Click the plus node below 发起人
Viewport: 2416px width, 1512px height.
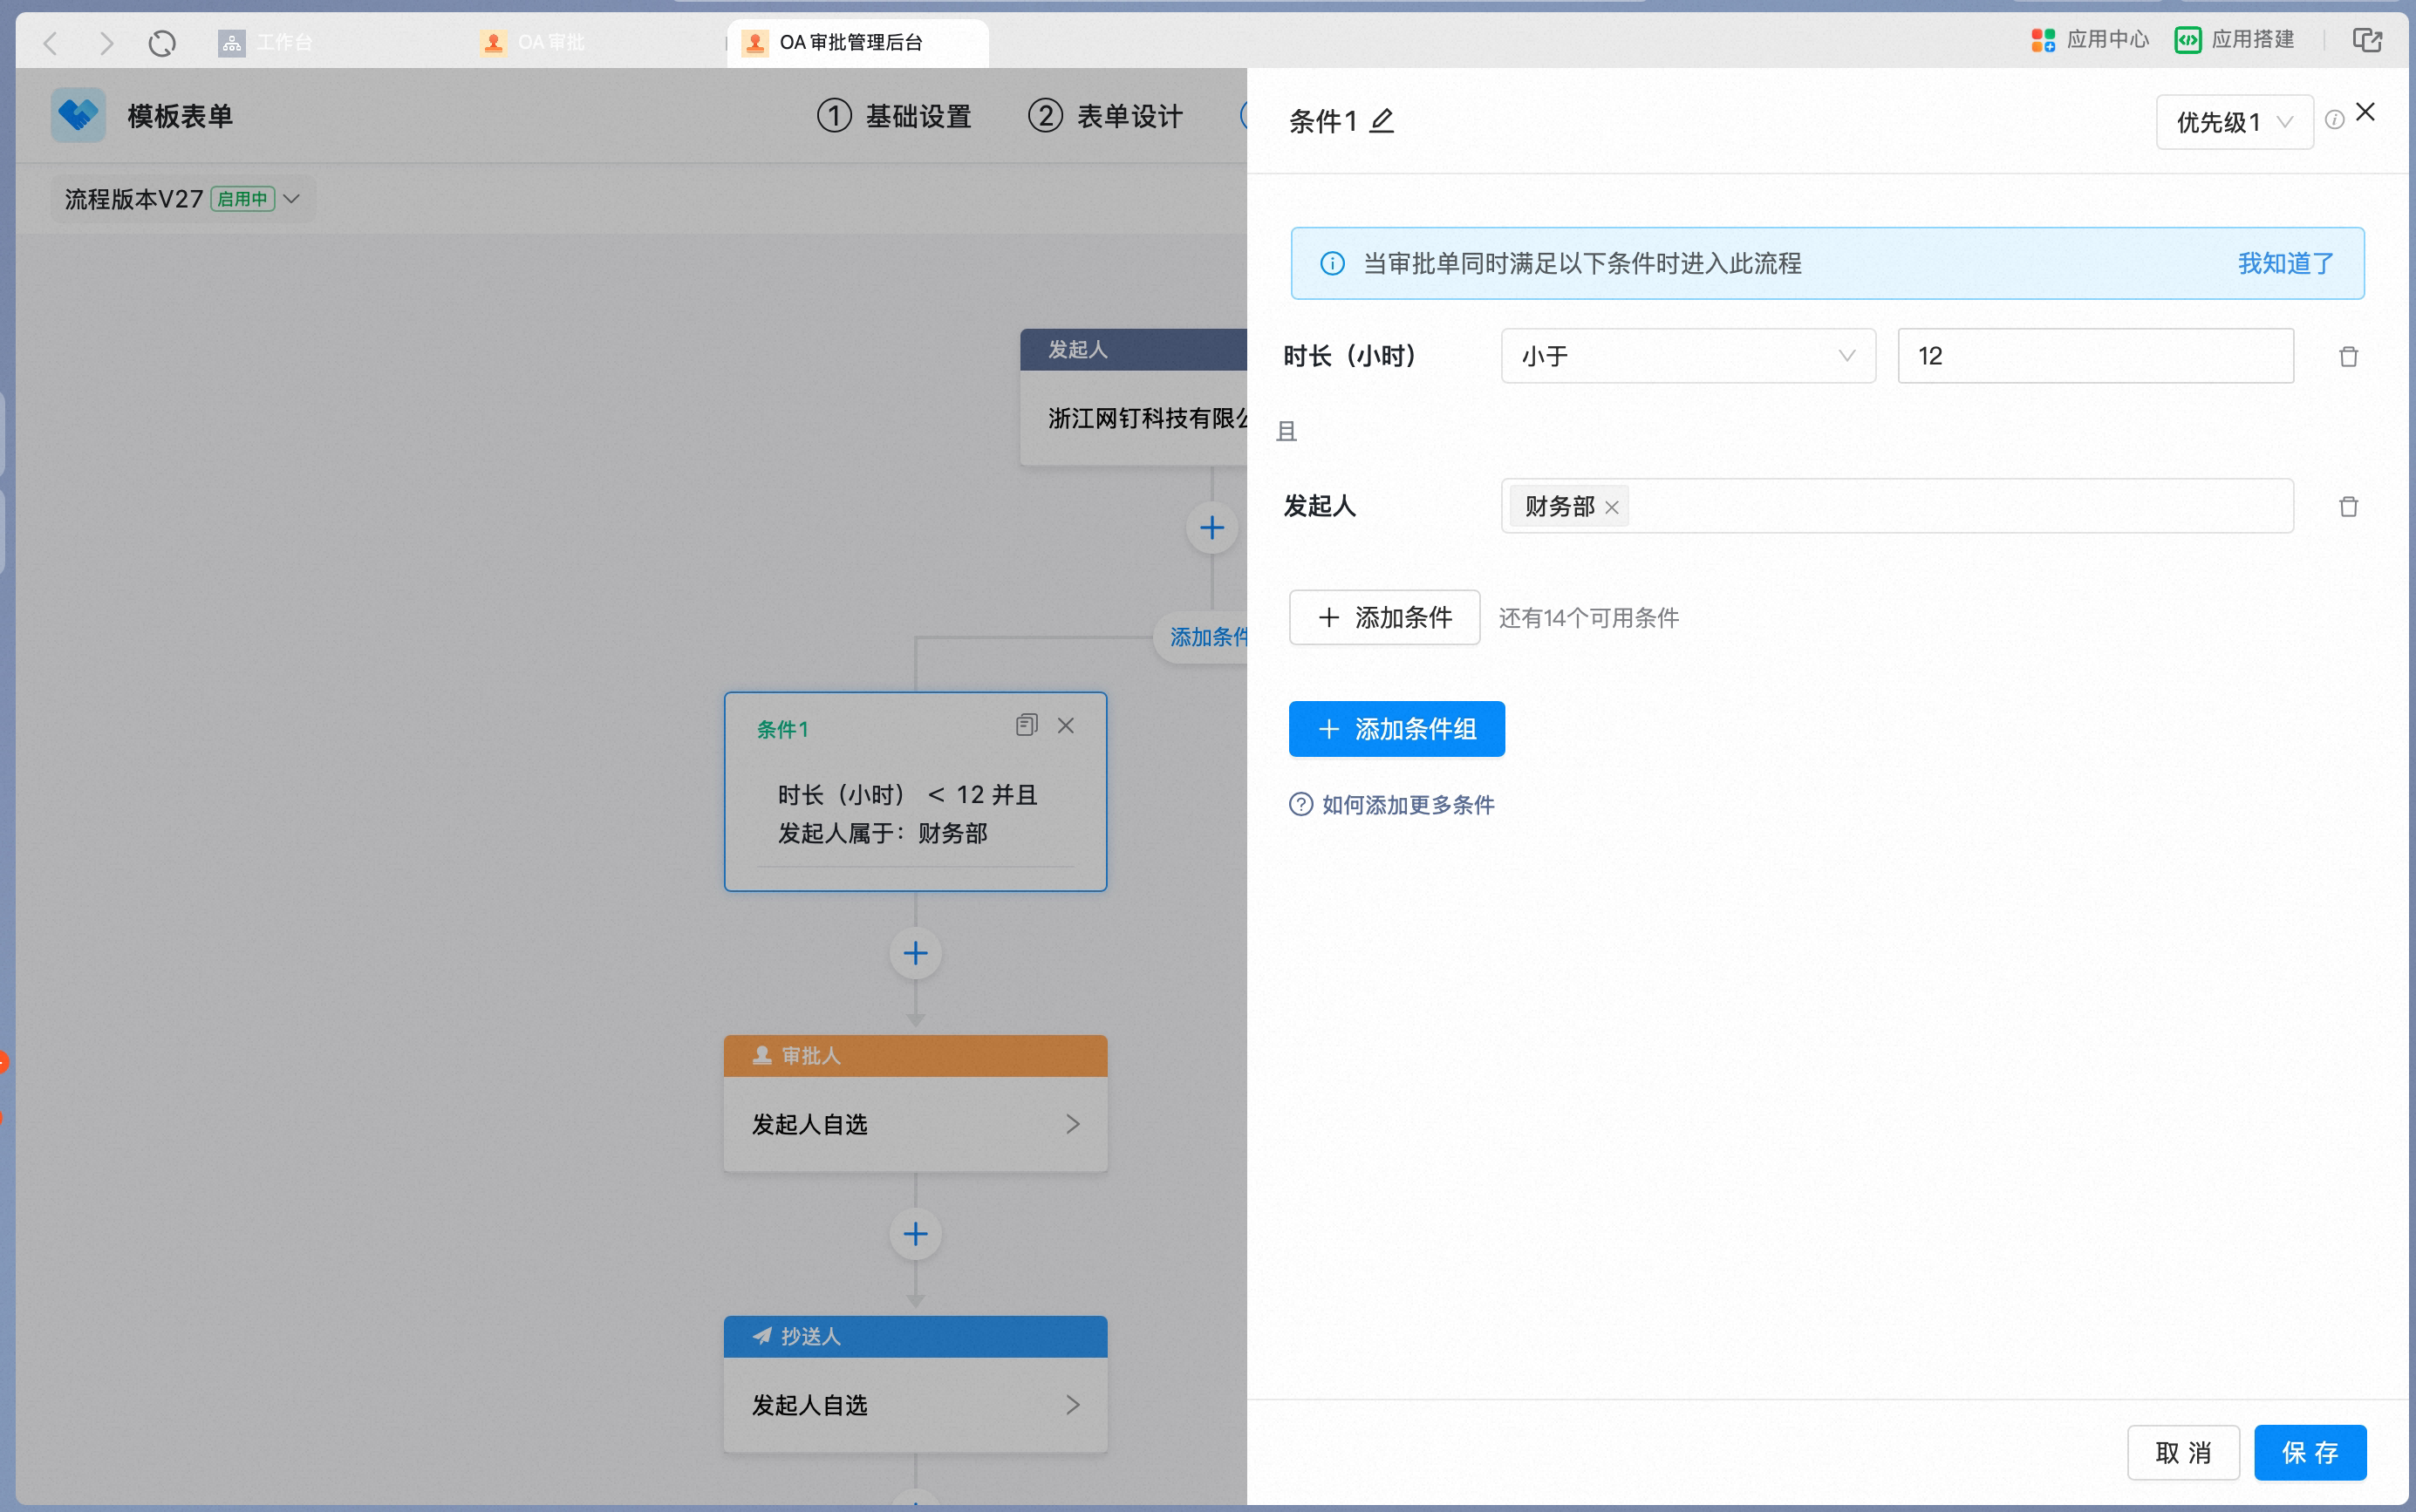(1211, 528)
